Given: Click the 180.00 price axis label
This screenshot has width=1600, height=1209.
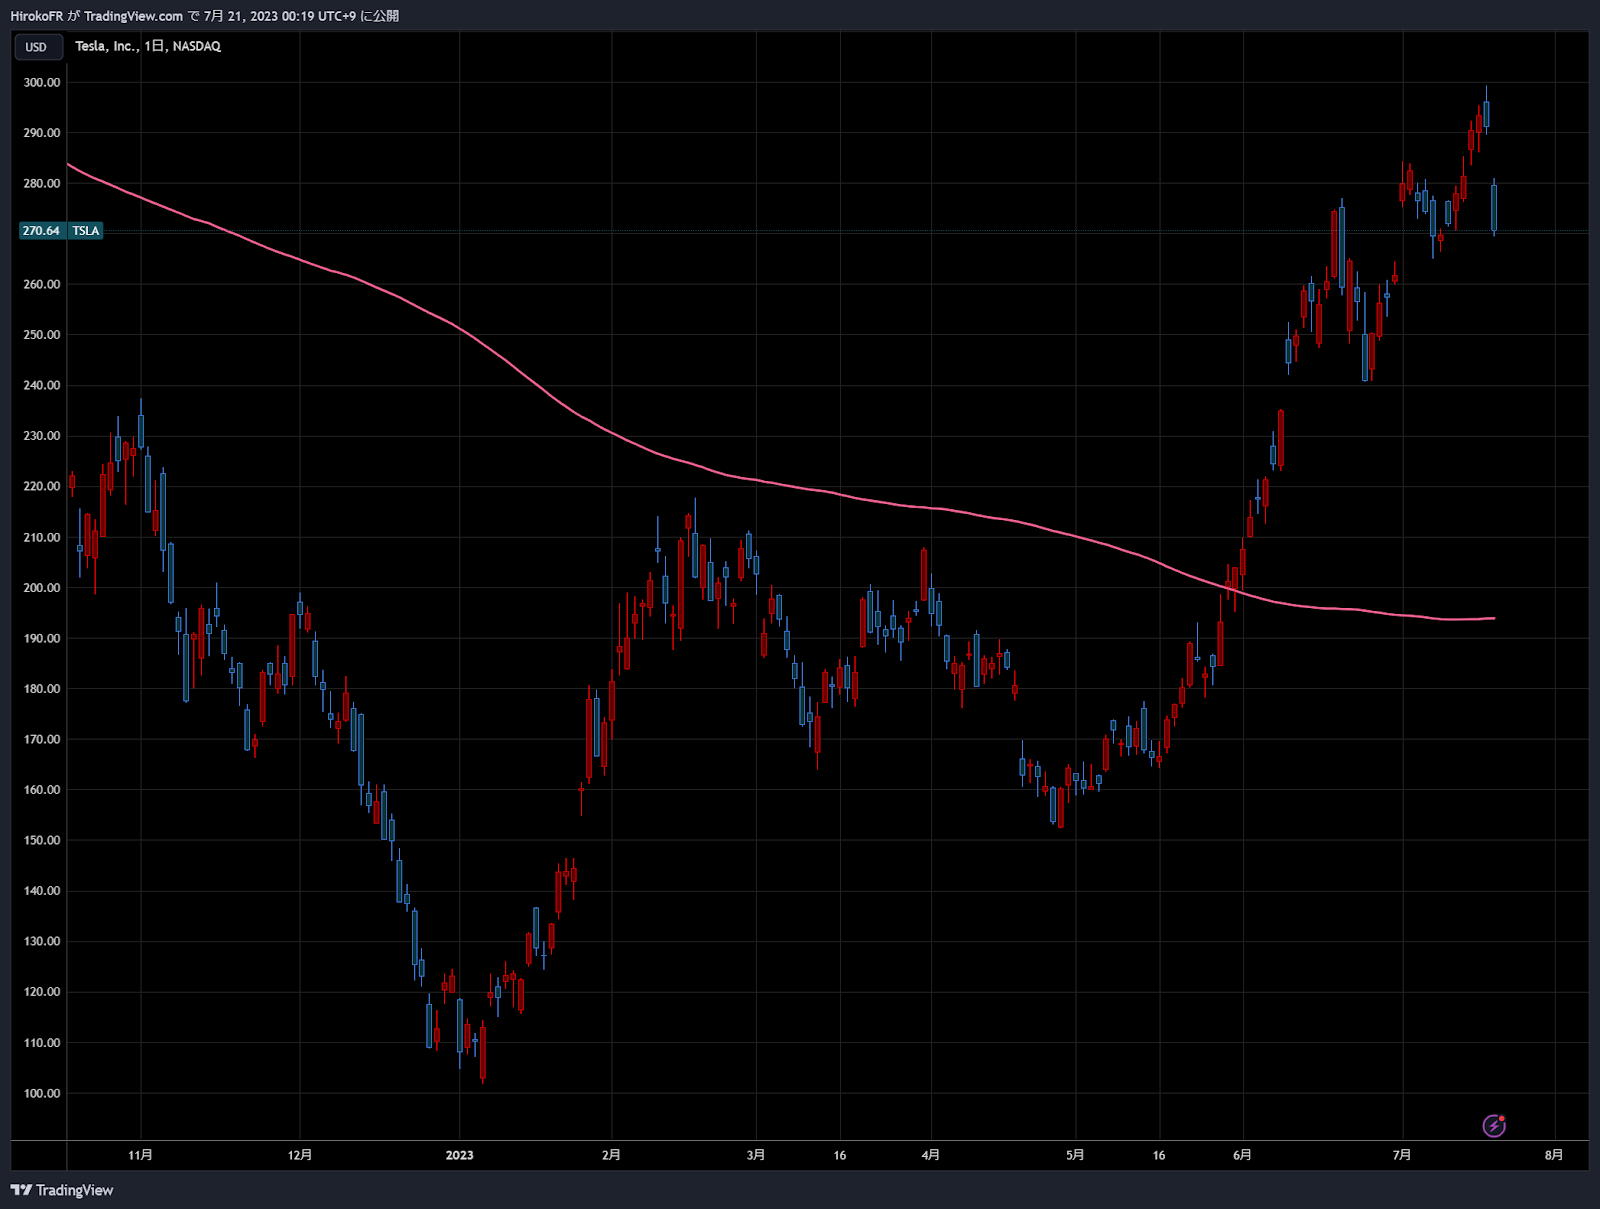Looking at the screenshot, I should pyautogui.click(x=42, y=689).
